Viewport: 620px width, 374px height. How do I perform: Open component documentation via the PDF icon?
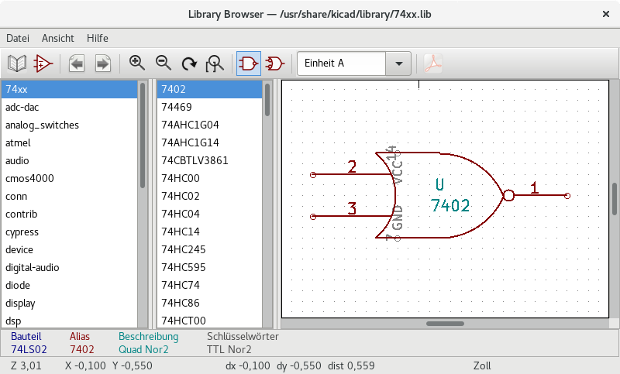[433, 63]
